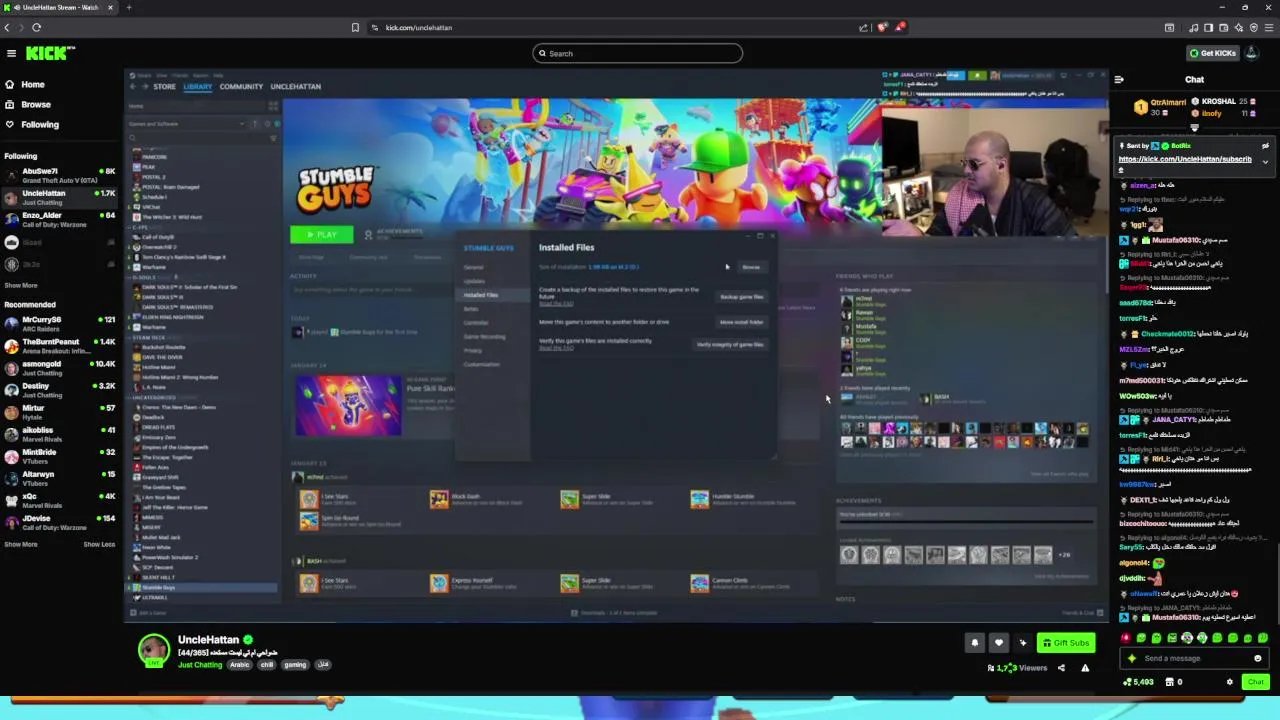The image size is (1280, 720).
Task: Click Steam COMMUNITY tab in stream
Action: [241, 87]
